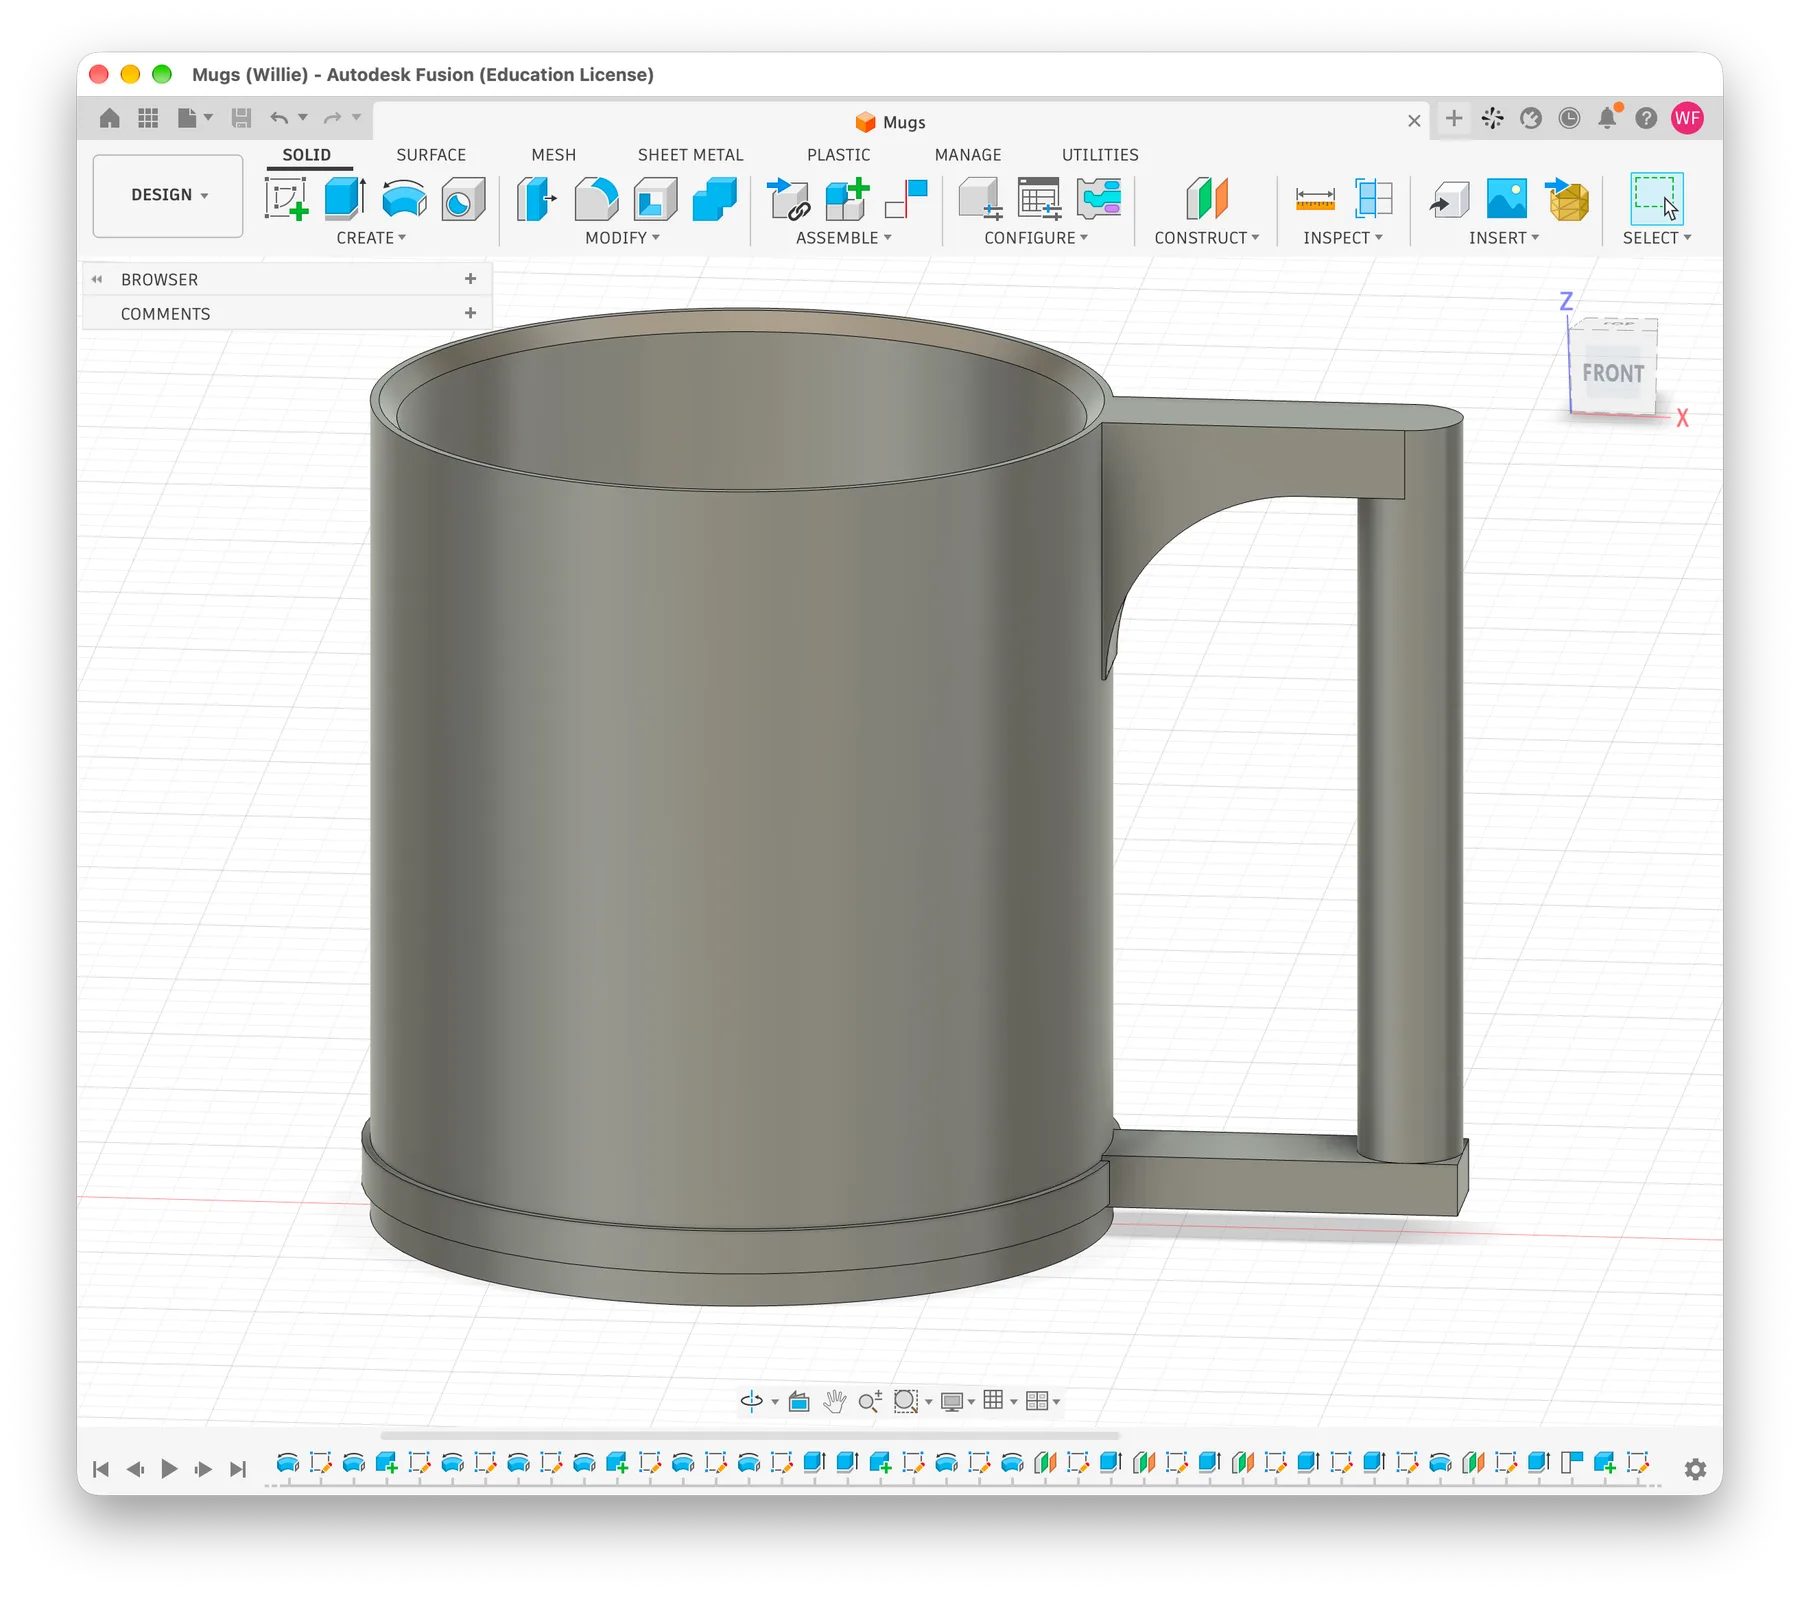
Task: Switch to the SURFACE tab
Action: 431,155
